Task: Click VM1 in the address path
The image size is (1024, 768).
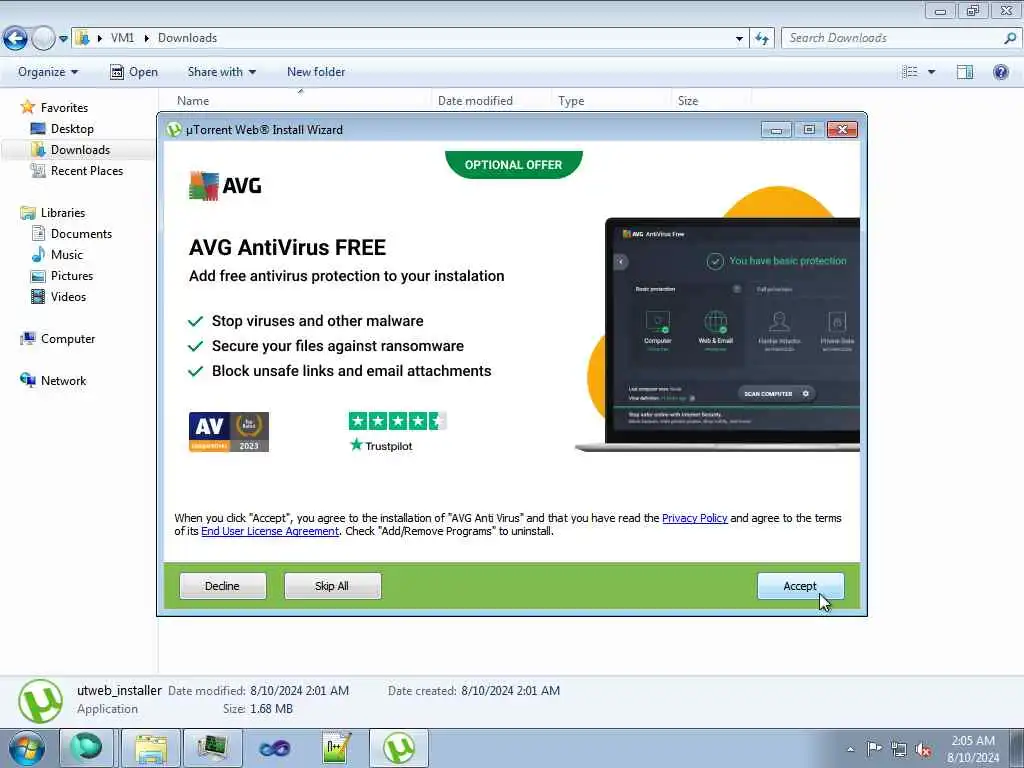Action: coord(122,38)
